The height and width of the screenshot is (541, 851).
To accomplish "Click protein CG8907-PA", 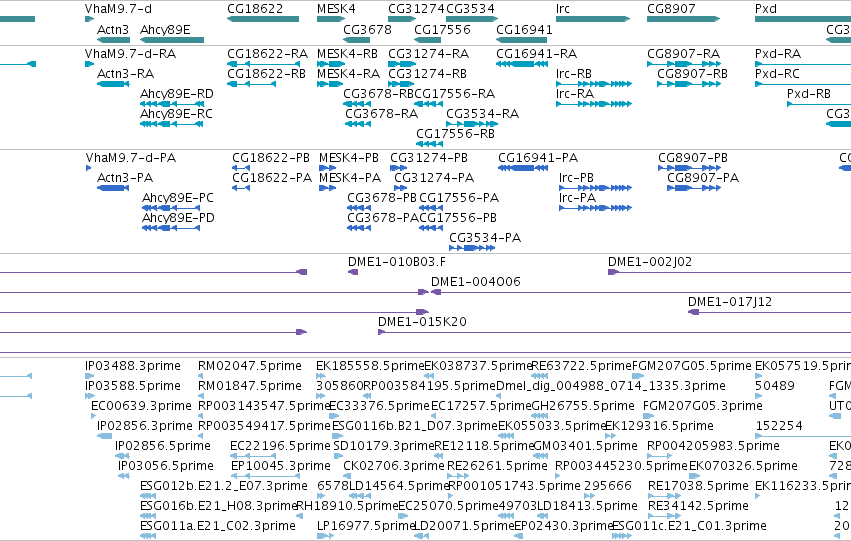I will [x=694, y=188].
